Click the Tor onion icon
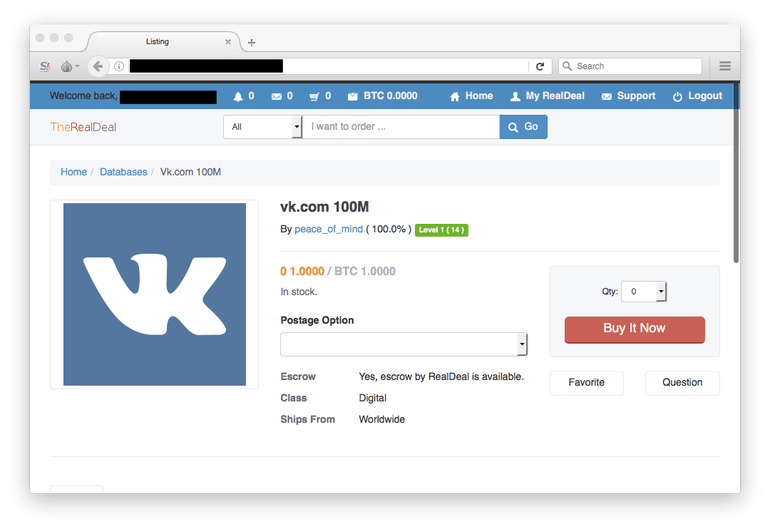770x529 pixels. (67, 66)
